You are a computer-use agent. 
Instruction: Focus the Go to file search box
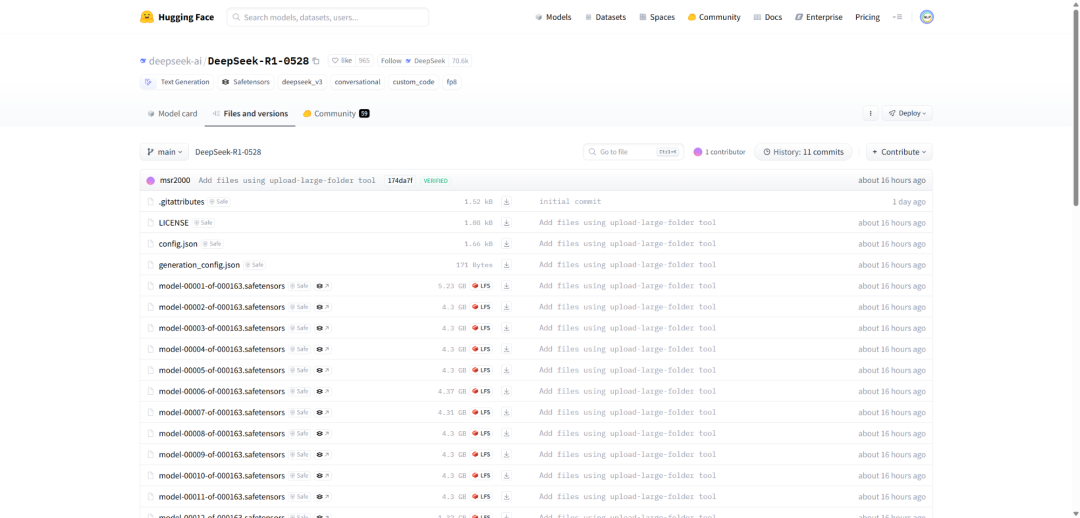point(634,152)
